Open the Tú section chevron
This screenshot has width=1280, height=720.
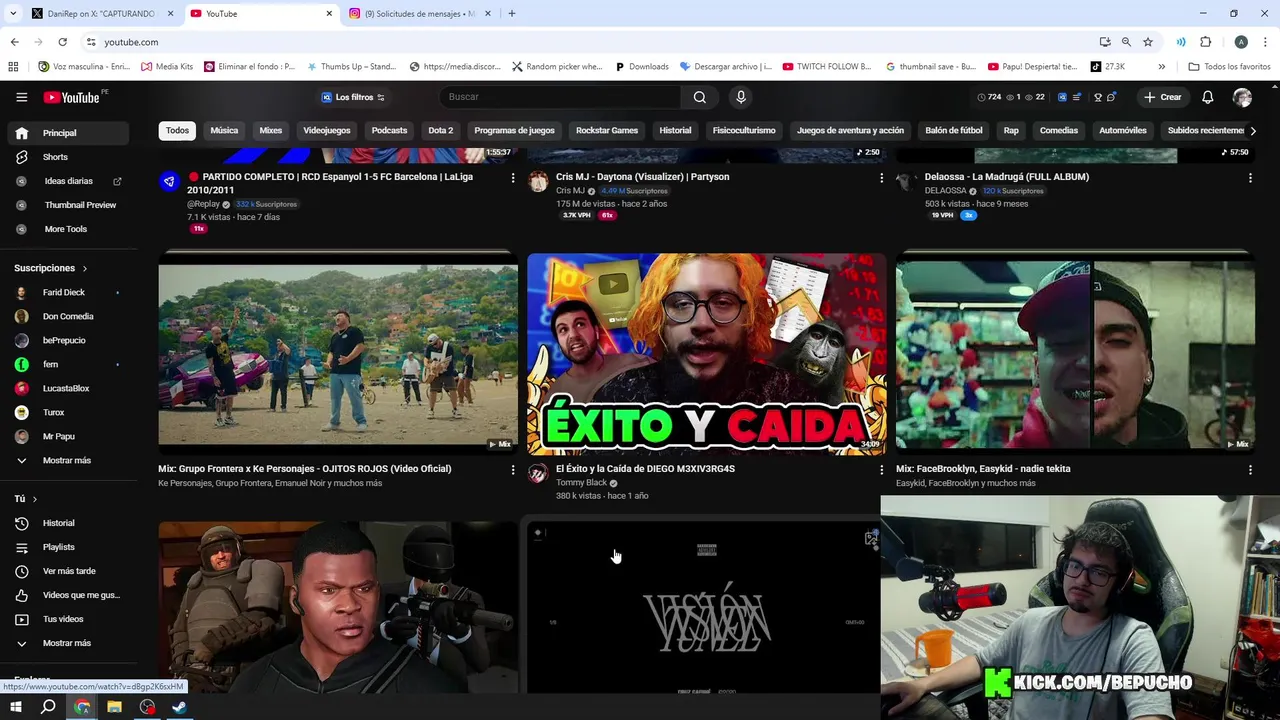coord(35,499)
